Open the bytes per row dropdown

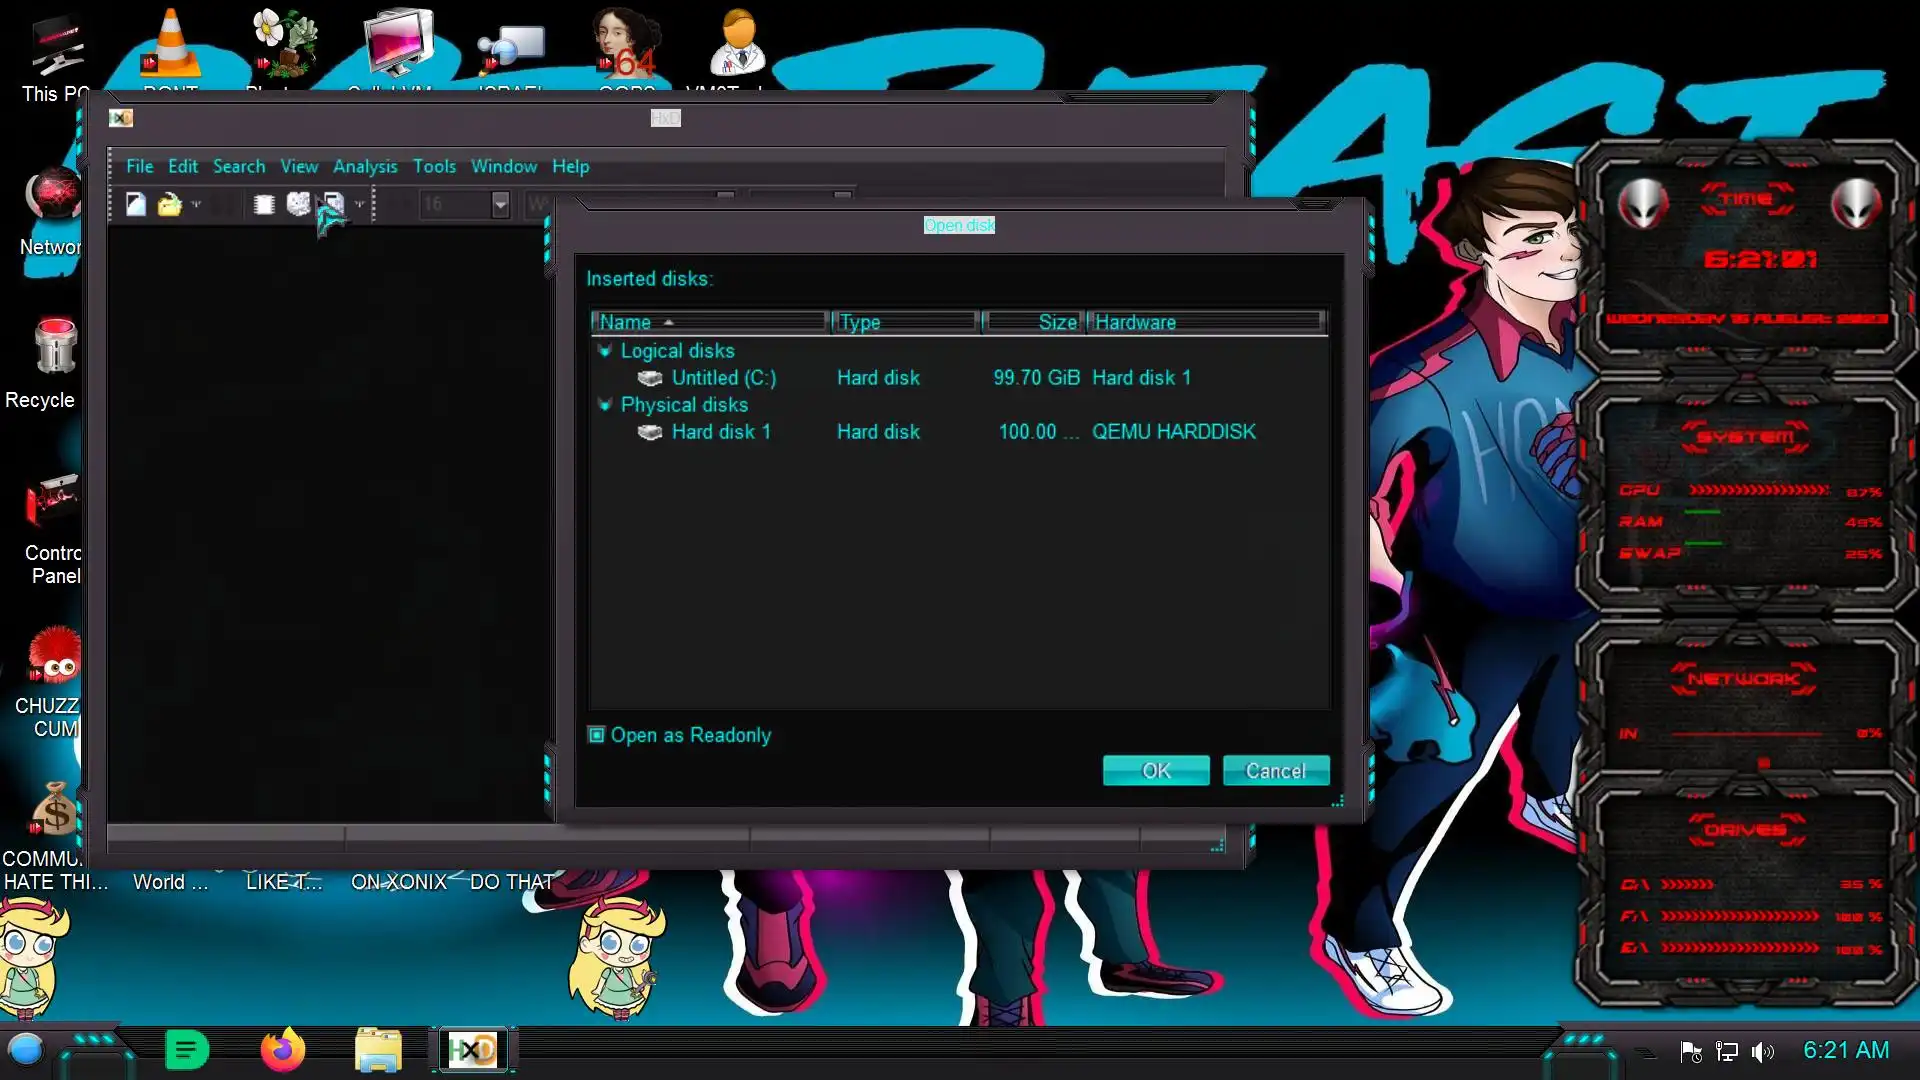[x=500, y=205]
